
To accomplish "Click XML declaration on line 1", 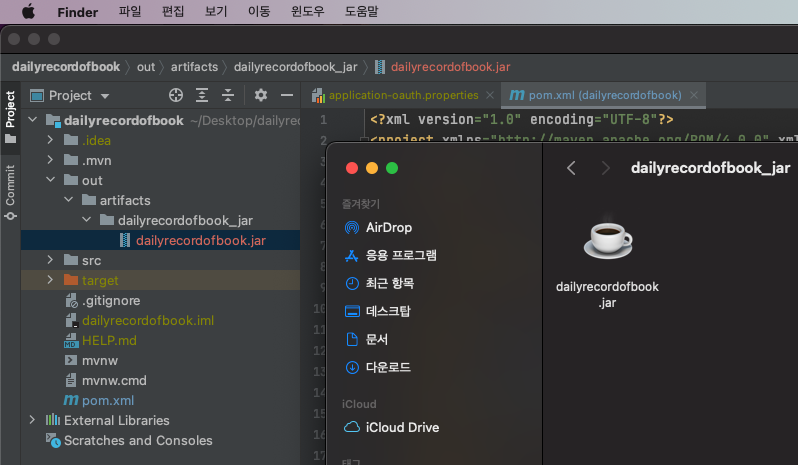I will pyautogui.click(x=522, y=120).
